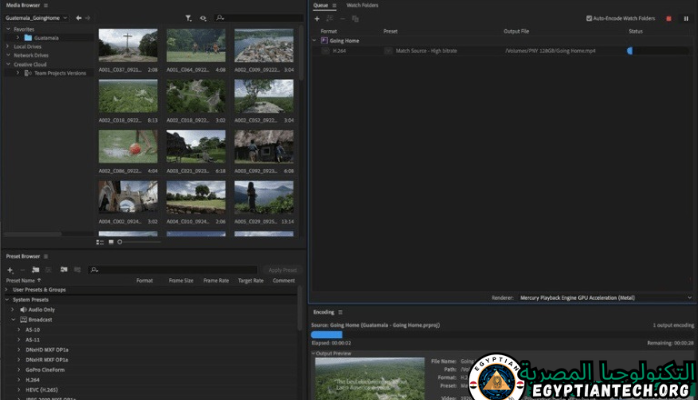Collapse the Creative Cloud section
698x400 pixels.
click(x=8, y=64)
